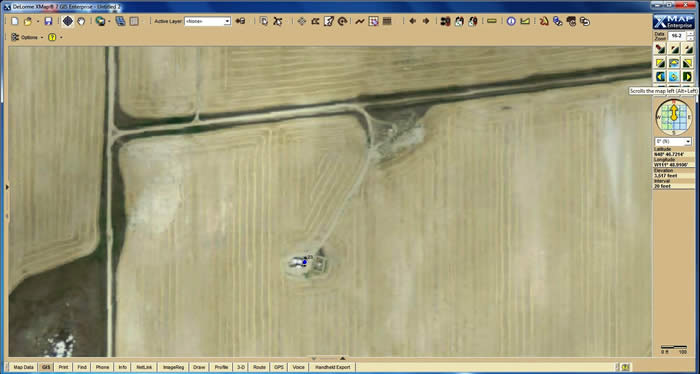Click the elevation profile chart icon
This screenshot has width=700, height=374.
(525, 21)
